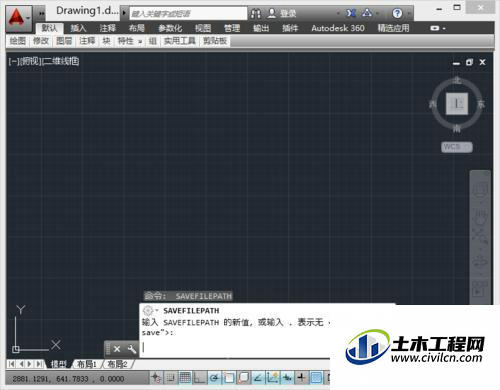
Task: Open the 绘图 panel button
Action: tap(18, 41)
